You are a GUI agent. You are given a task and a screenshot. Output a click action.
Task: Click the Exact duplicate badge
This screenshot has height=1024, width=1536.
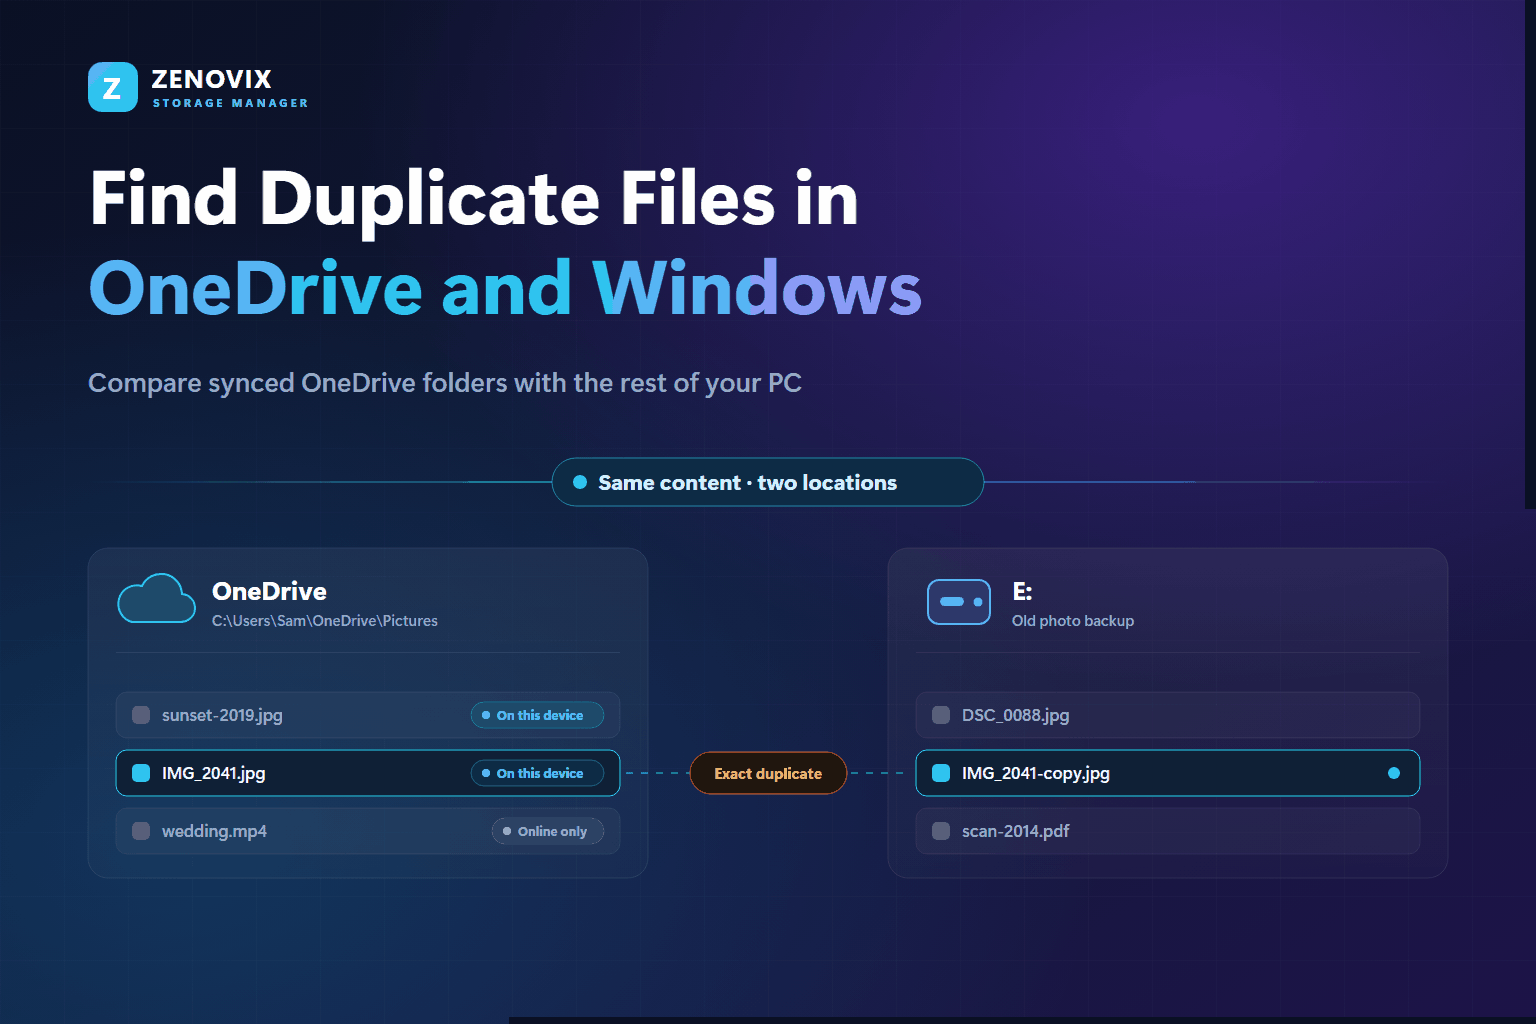pos(768,773)
